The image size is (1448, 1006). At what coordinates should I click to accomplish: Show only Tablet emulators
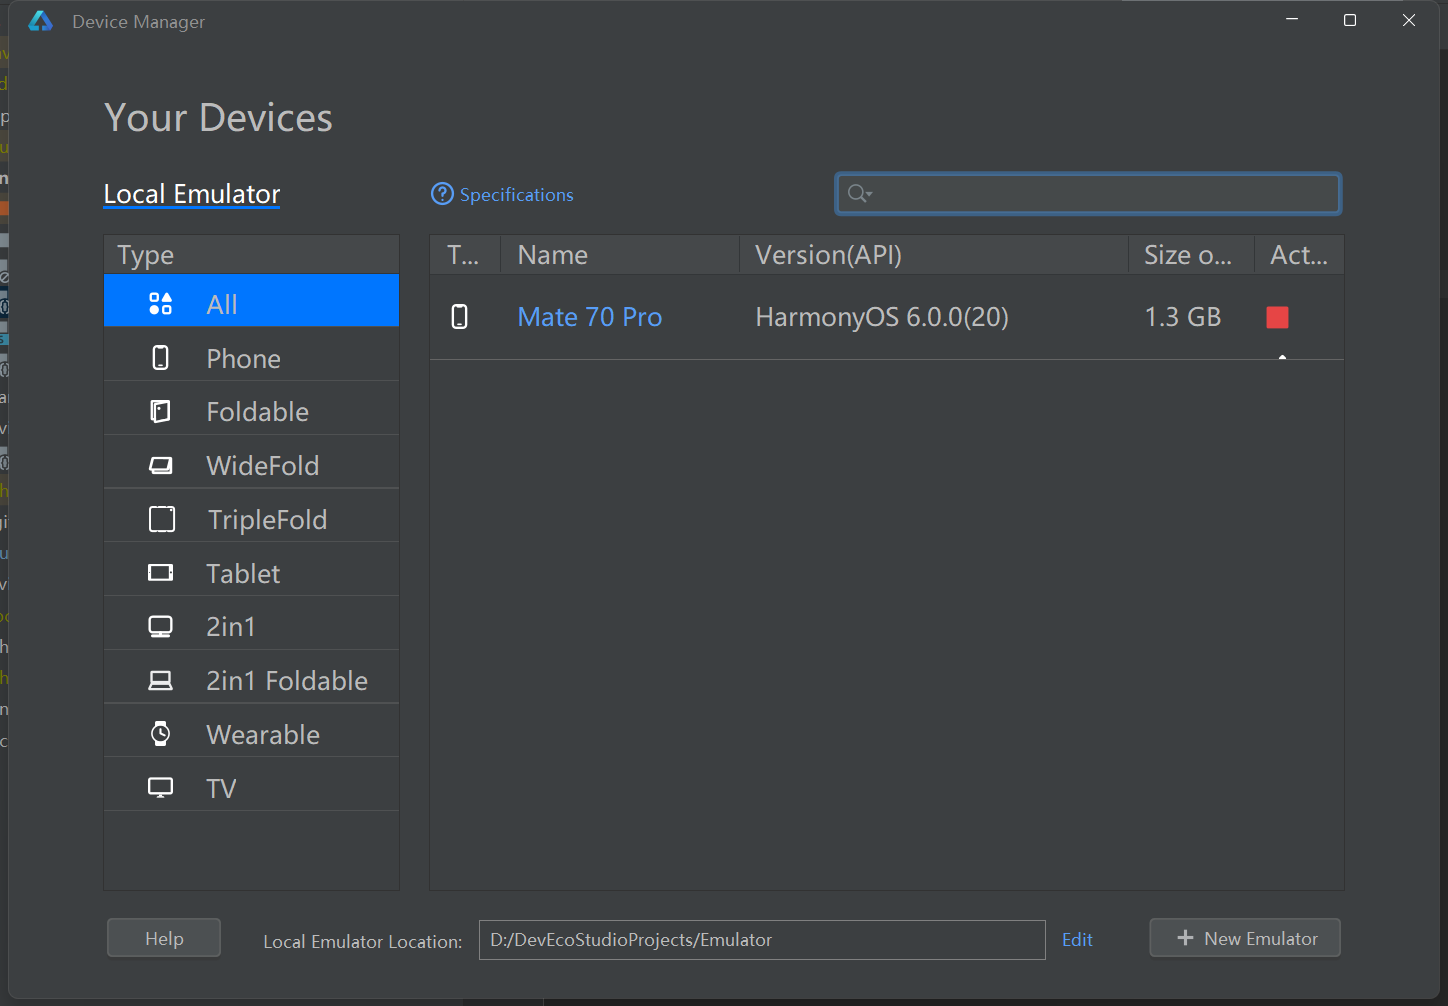[x=243, y=574]
